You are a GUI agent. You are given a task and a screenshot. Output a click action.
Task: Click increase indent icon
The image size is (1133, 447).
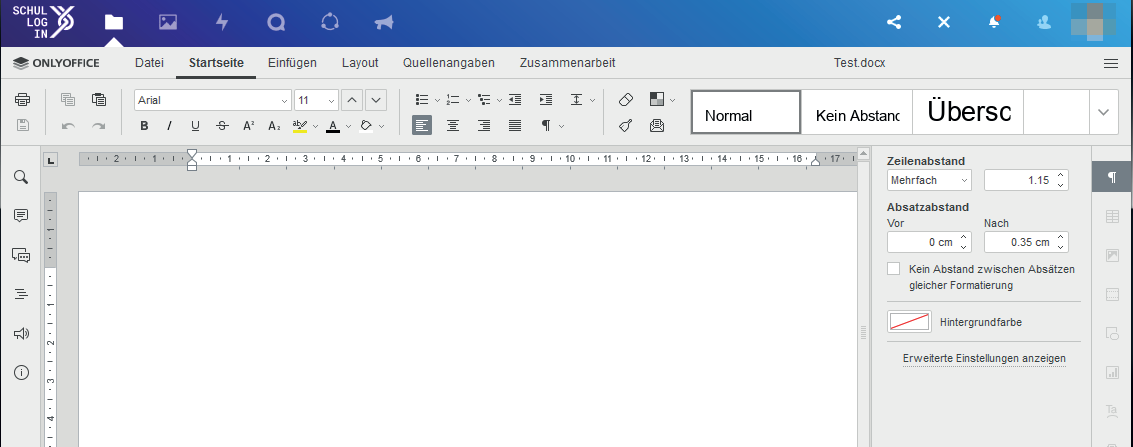(x=546, y=100)
